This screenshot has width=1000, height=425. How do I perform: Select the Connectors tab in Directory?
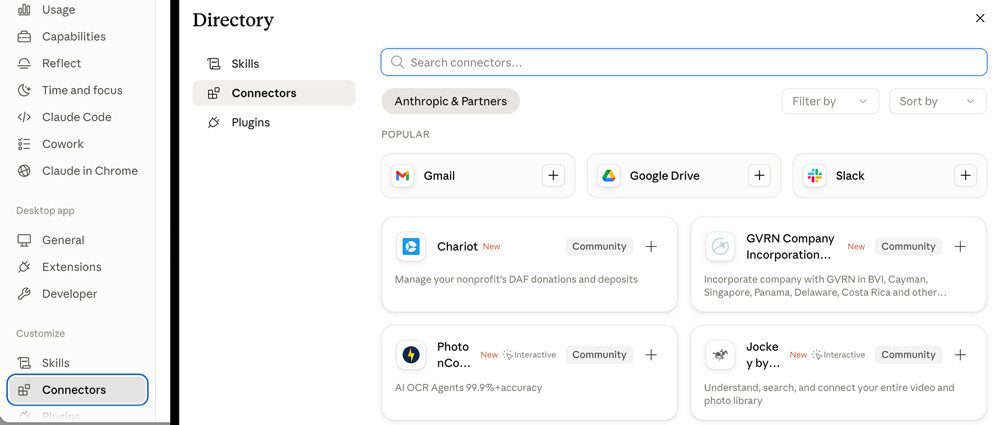274,93
